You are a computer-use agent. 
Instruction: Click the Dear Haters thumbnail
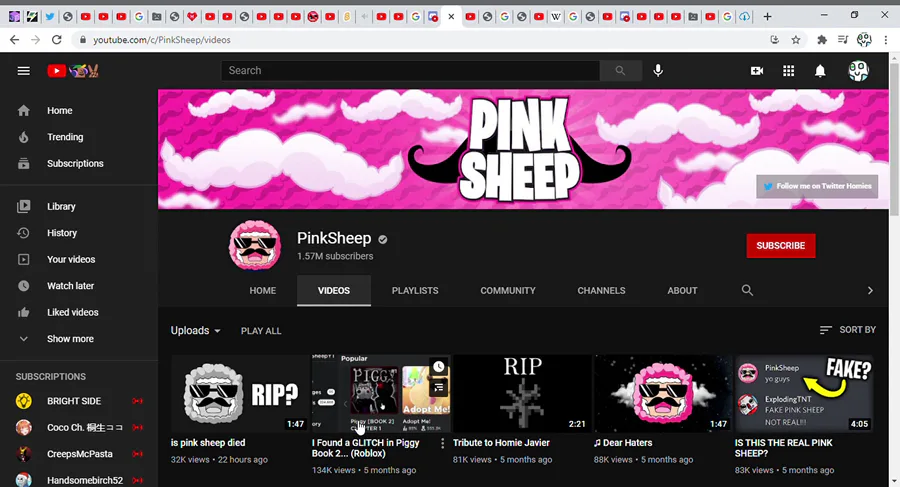coord(663,393)
